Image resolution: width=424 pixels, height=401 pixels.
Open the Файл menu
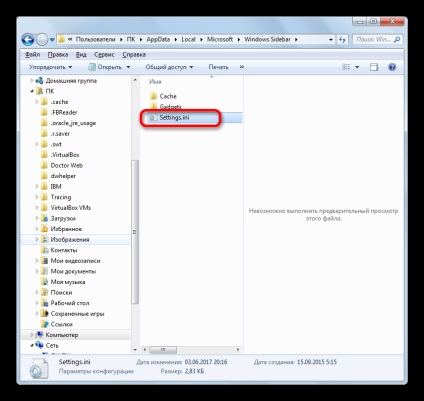[x=32, y=55]
